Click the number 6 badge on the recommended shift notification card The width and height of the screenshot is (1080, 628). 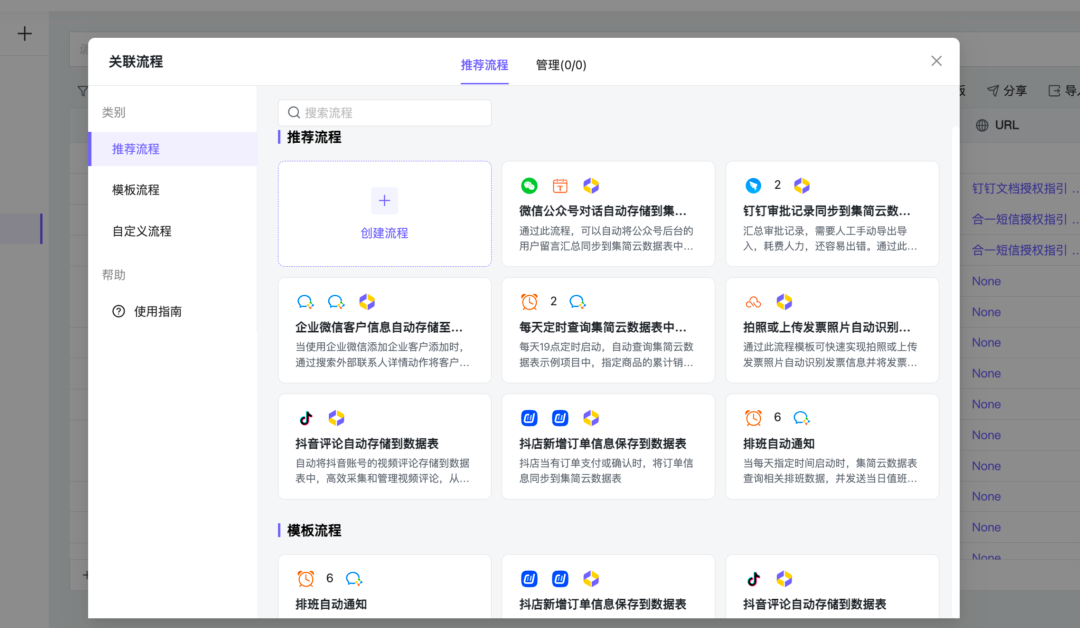click(777, 417)
